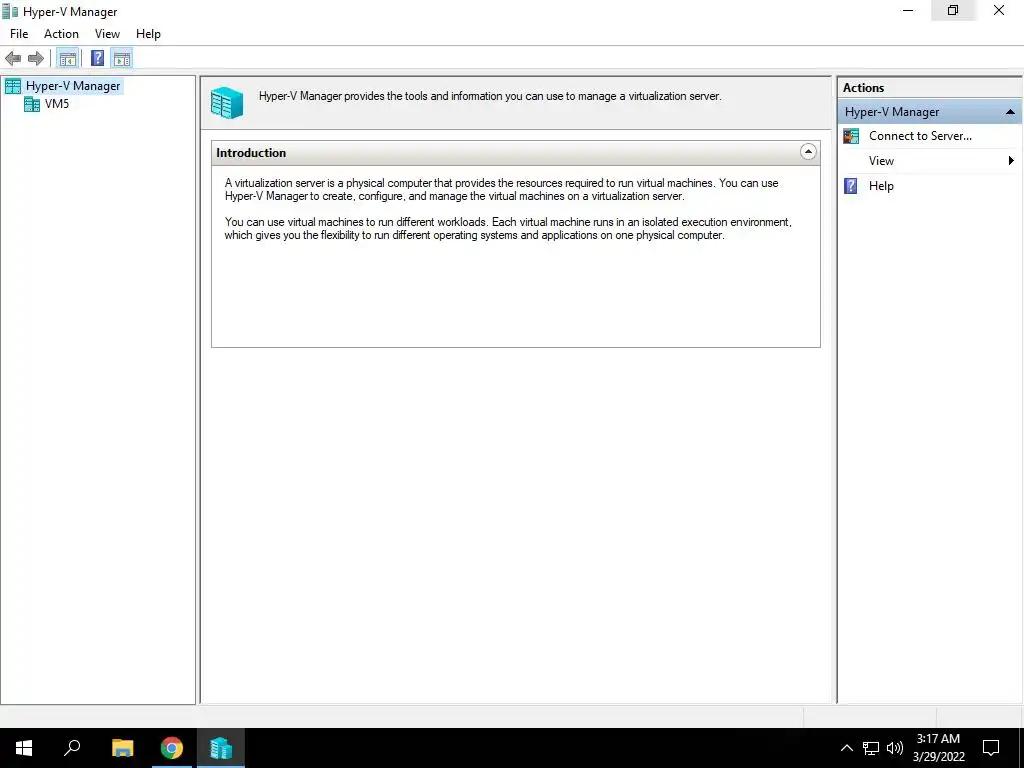Viewport: 1024px width, 768px height.
Task: Click the volume speaker tray icon
Action: coord(895,748)
